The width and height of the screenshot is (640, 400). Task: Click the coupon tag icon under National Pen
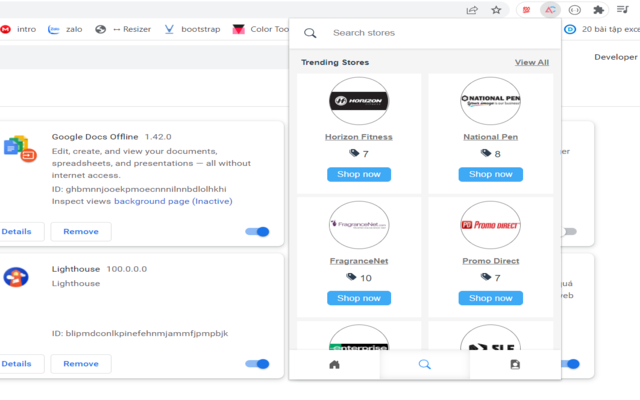pyautogui.click(x=486, y=153)
